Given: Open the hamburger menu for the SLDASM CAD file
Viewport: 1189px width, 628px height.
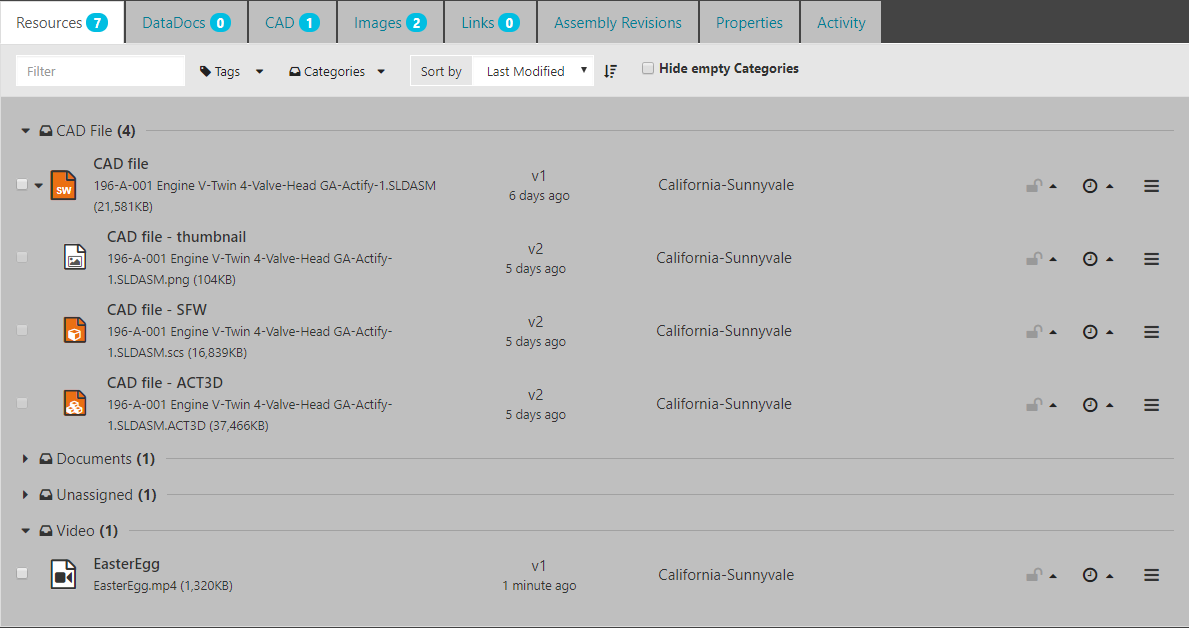Looking at the screenshot, I should [1151, 186].
